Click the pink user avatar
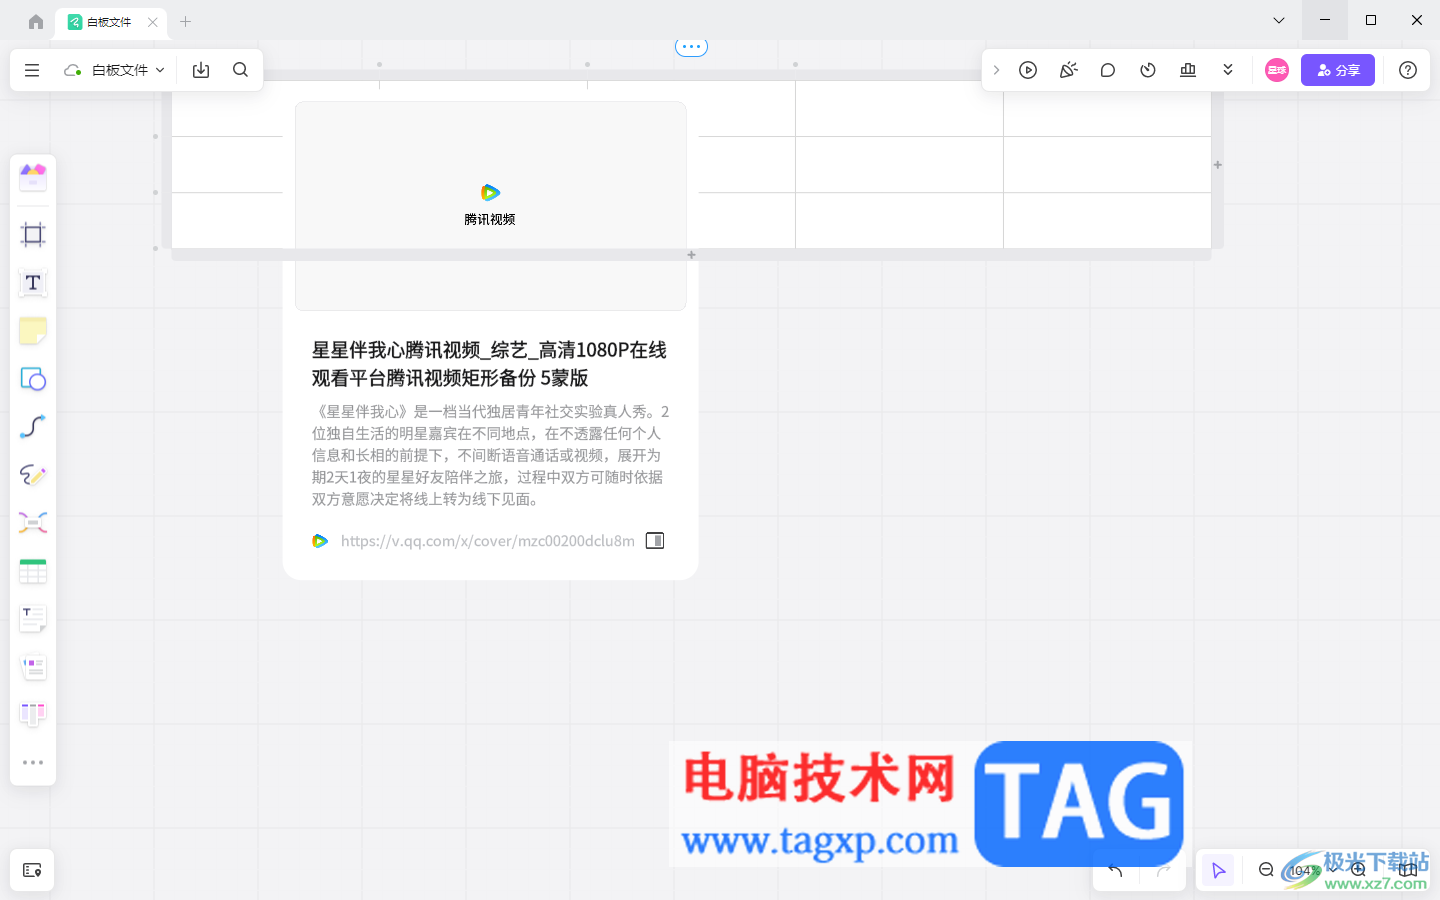 (x=1277, y=70)
